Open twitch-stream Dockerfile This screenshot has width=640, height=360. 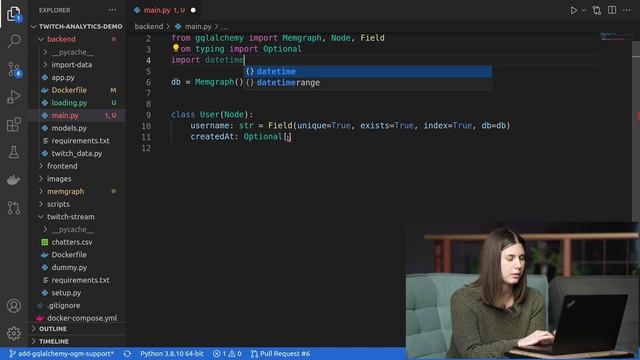click(x=77, y=255)
